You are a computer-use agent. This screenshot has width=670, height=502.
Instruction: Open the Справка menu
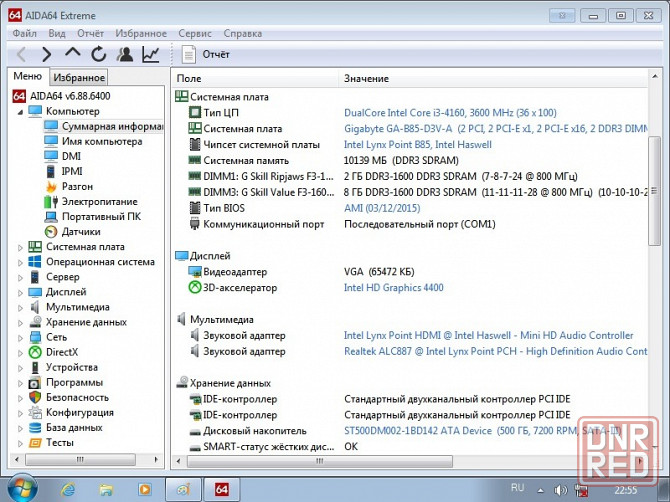click(243, 33)
